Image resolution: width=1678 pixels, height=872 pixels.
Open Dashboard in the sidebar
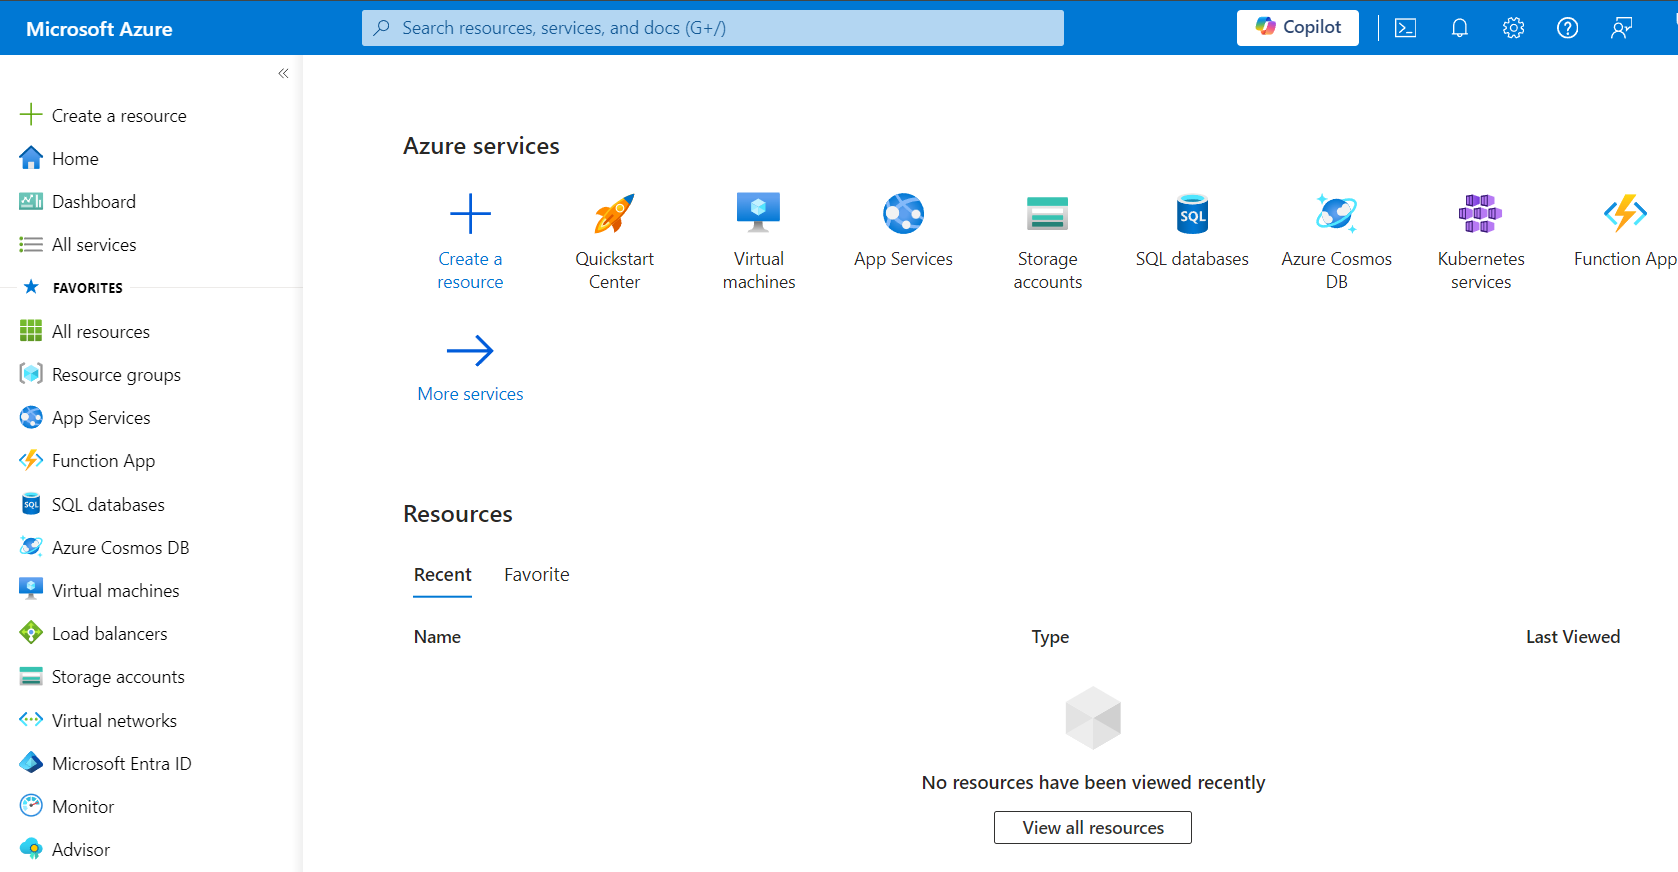(x=77, y=201)
